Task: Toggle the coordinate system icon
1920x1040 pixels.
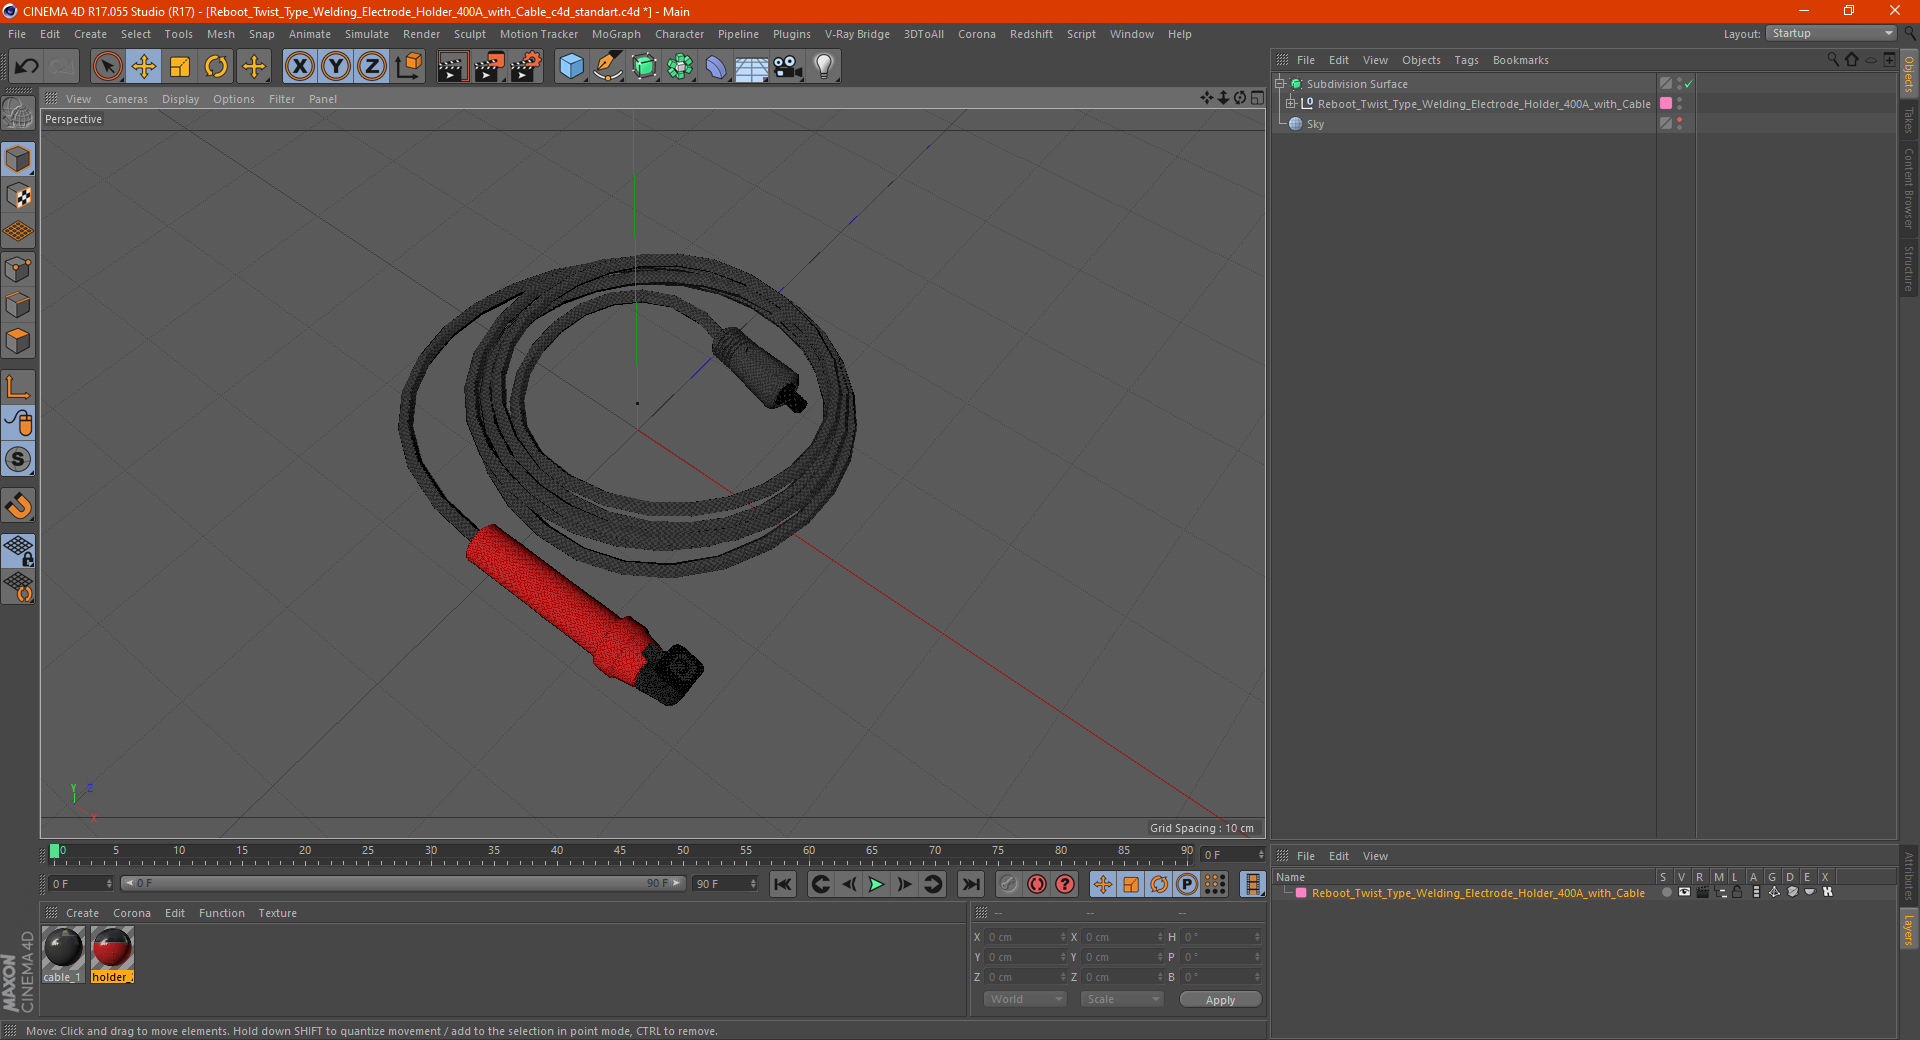Action: coord(408,67)
